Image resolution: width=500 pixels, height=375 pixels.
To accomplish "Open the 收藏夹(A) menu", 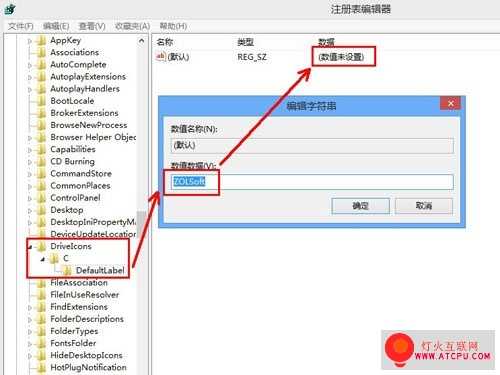I will 132,26.
